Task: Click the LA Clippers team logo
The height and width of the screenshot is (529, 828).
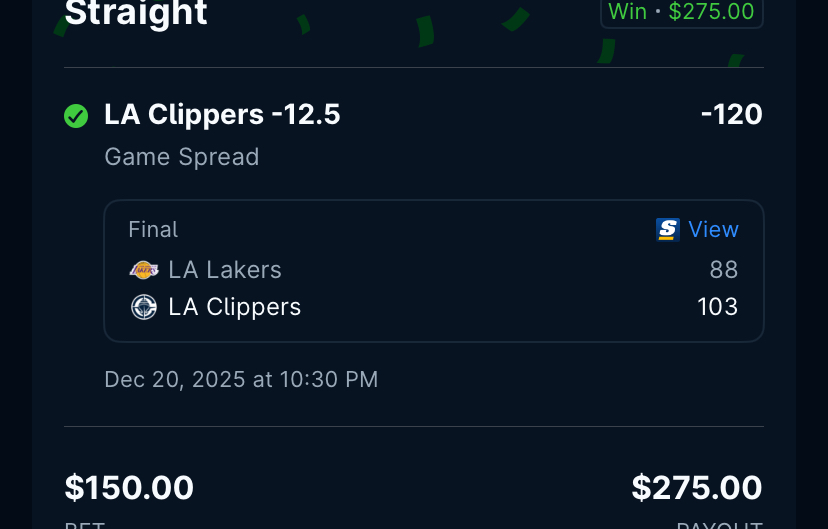Action: pos(144,307)
